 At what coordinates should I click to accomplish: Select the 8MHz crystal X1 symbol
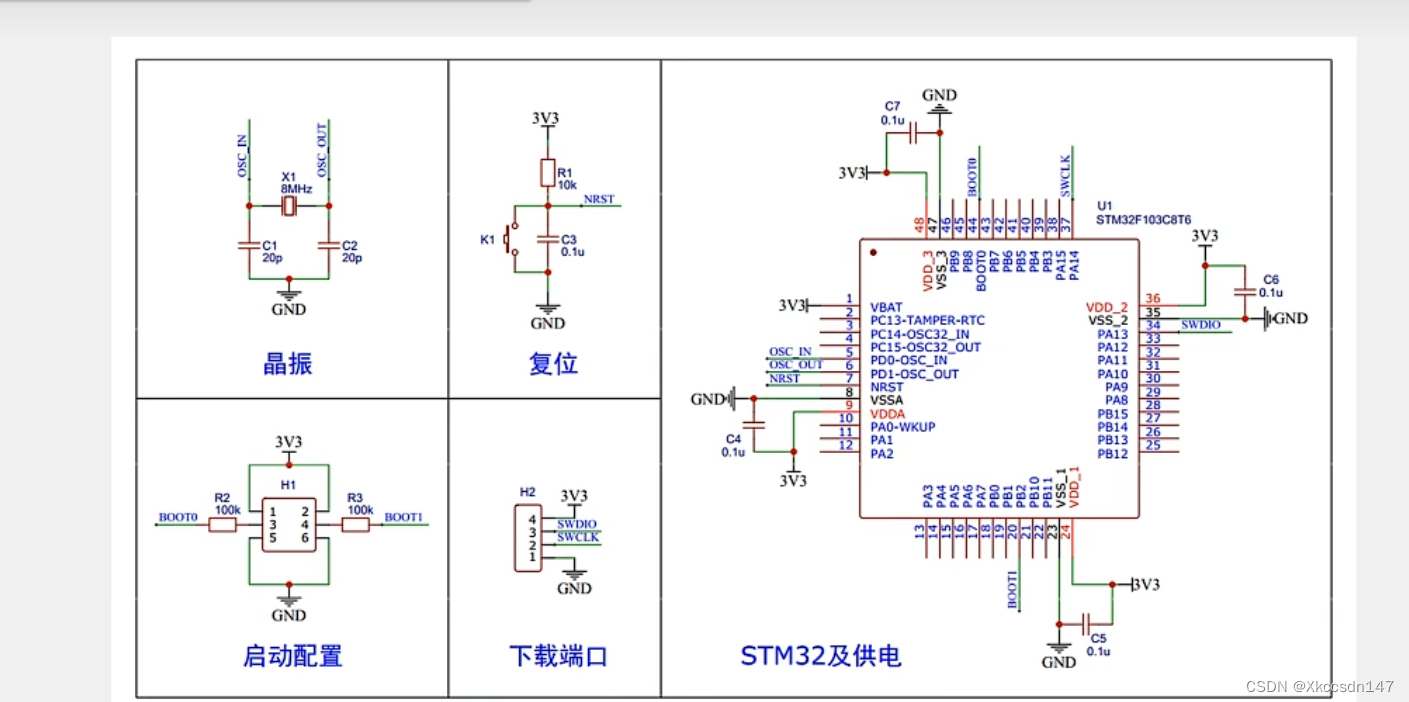[288, 204]
